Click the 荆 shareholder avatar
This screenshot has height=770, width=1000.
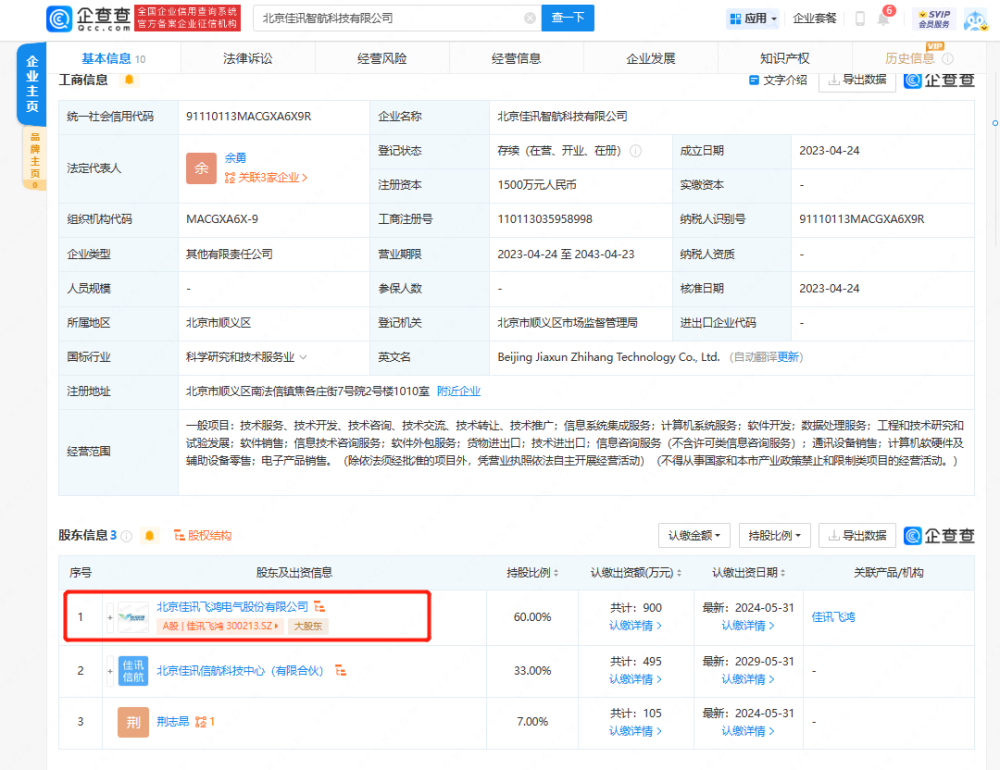click(133, 722)
